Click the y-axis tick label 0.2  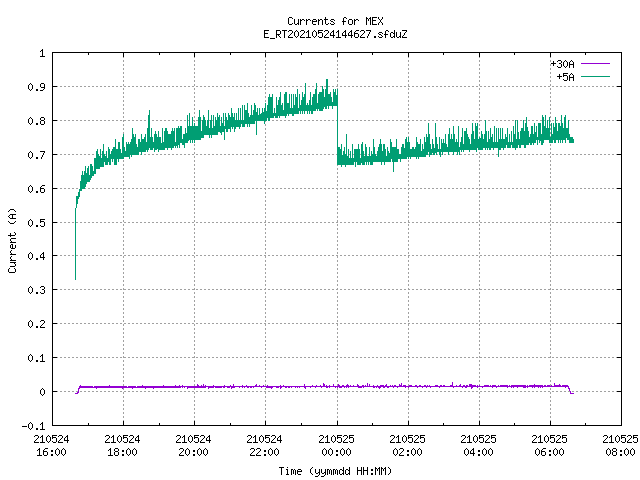(x=36, y=324)
